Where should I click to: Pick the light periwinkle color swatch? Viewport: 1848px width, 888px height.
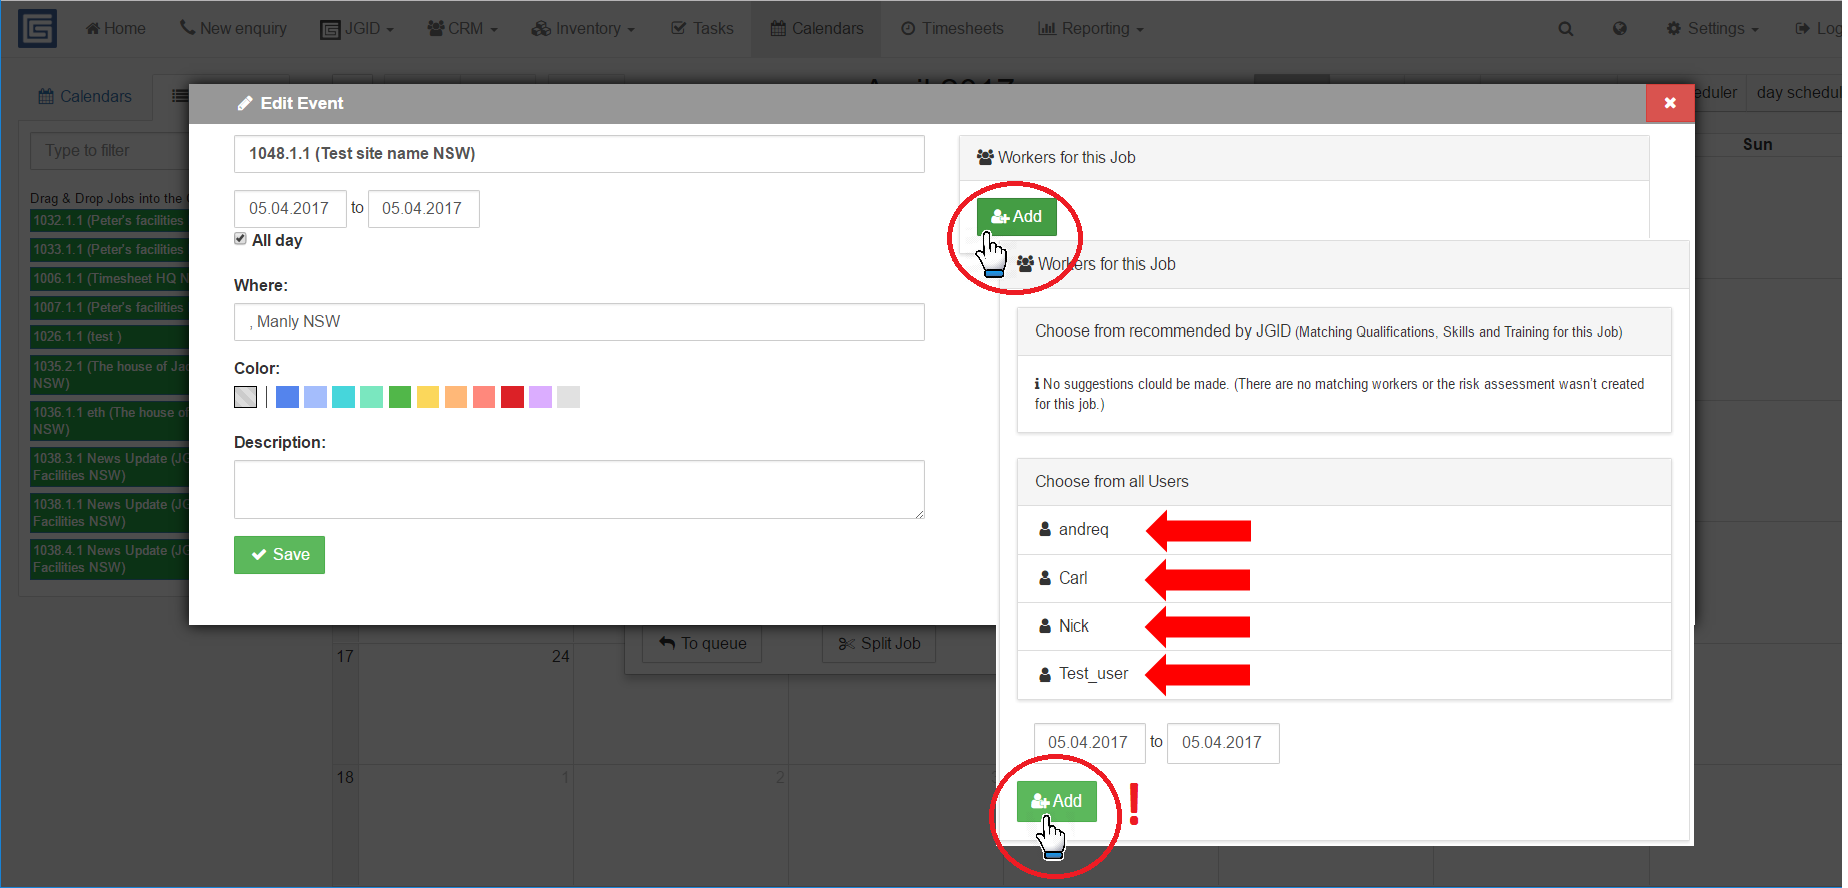coord(315,397)
